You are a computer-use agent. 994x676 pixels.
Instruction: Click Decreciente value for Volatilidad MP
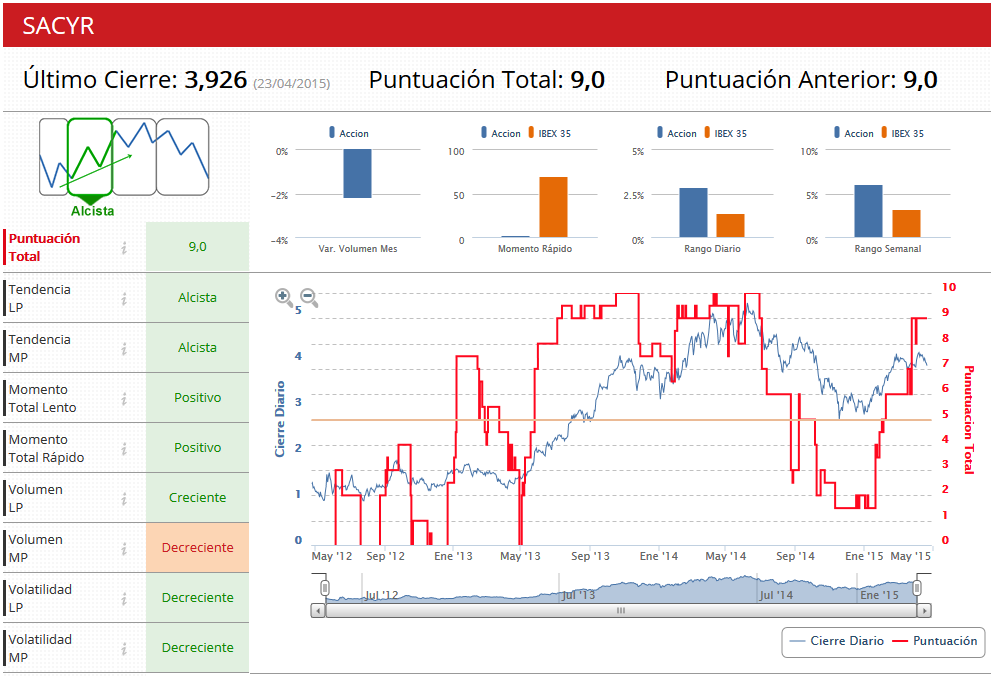click(x=198, y=647)
